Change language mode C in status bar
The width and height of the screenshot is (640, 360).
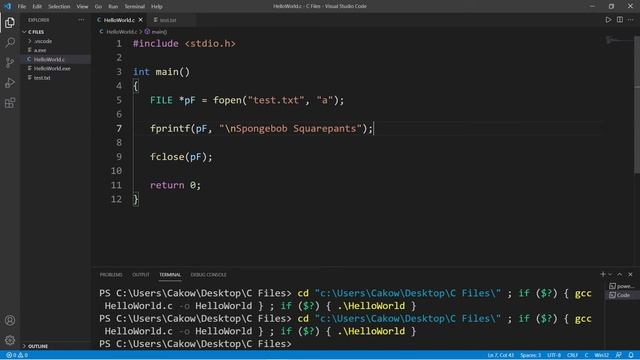[x=586, y=355]
